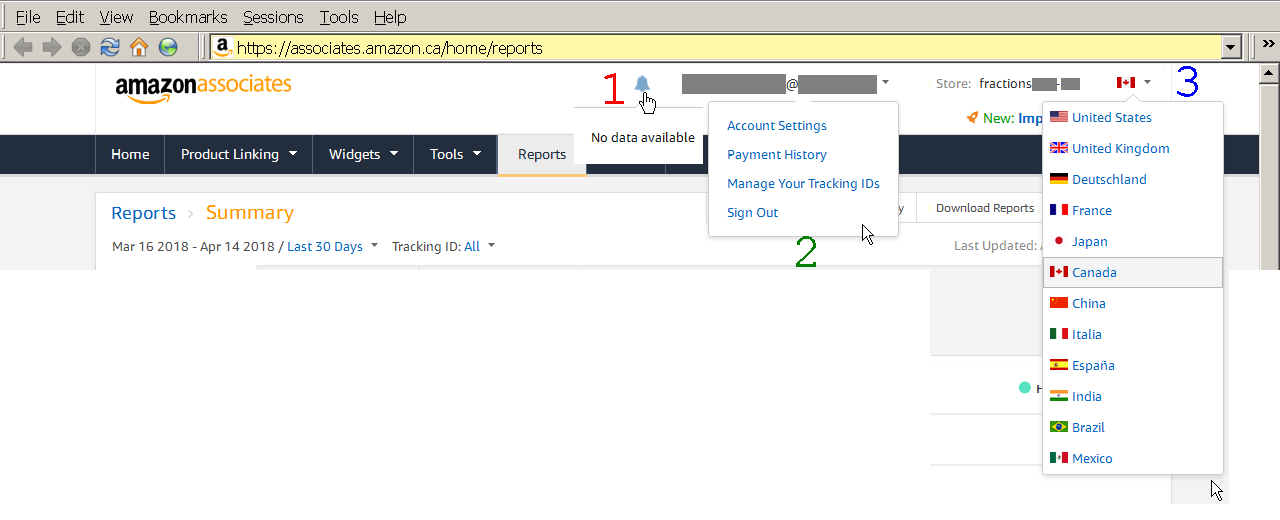Expand the account email dropdown arrow
The height and width of the screenshot is (520, 1280).
886,83
